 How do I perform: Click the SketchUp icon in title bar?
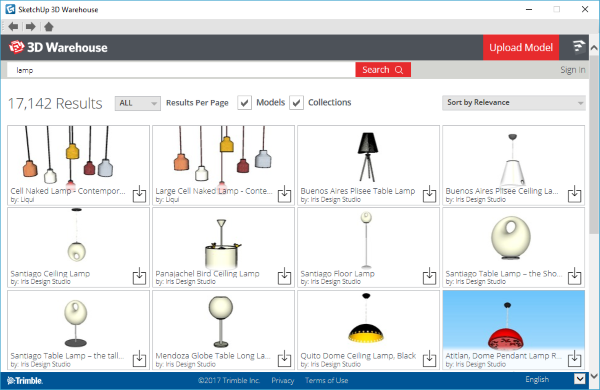[x=10, y=9]
